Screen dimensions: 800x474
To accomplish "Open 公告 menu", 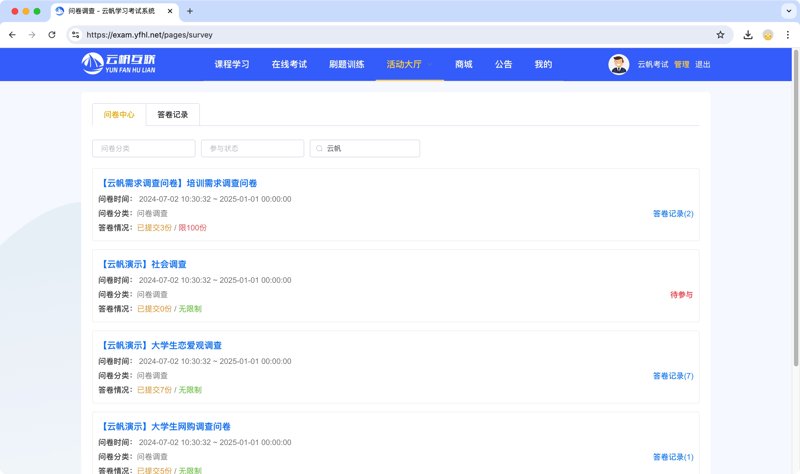I will (x=504, y=64).
